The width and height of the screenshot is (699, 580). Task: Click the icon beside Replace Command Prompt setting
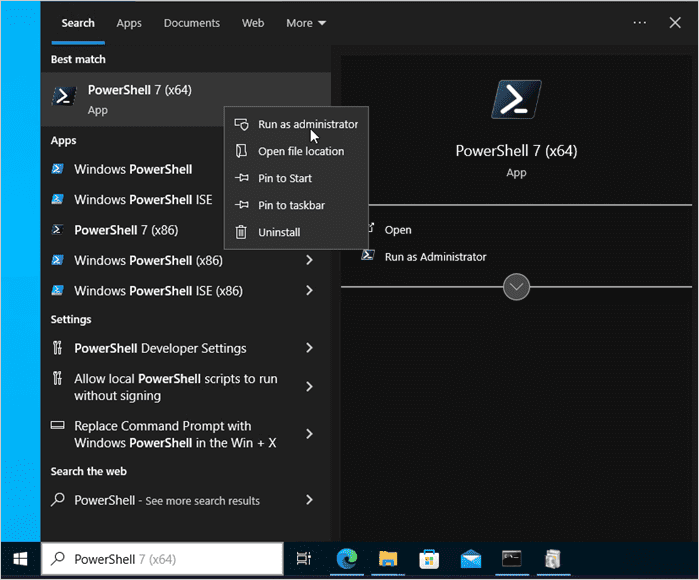pyautogui.click(x=58, y=425)
